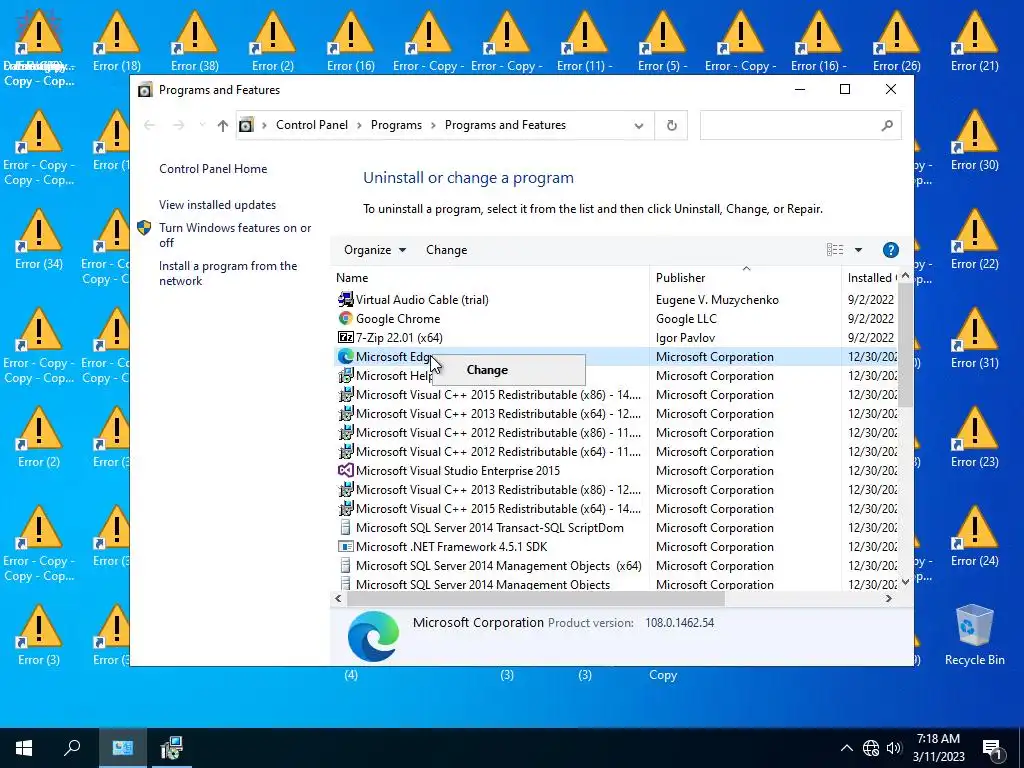Select the Error (31) desktop shortcut
Image resolution: width=1024 pixels, height=768 pixels.
tap(974, 338)
